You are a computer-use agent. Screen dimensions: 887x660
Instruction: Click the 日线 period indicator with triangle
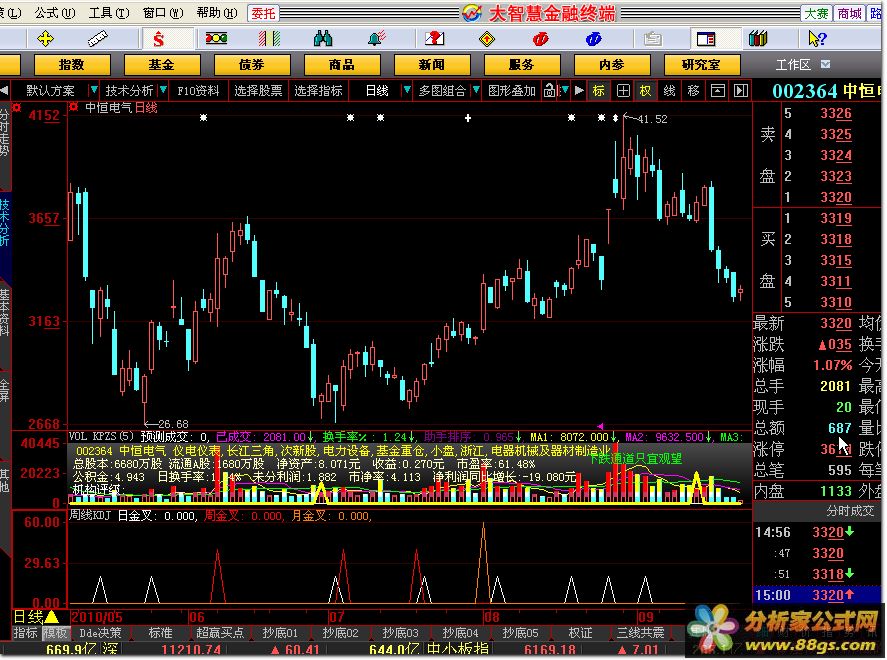click(36, 616)
